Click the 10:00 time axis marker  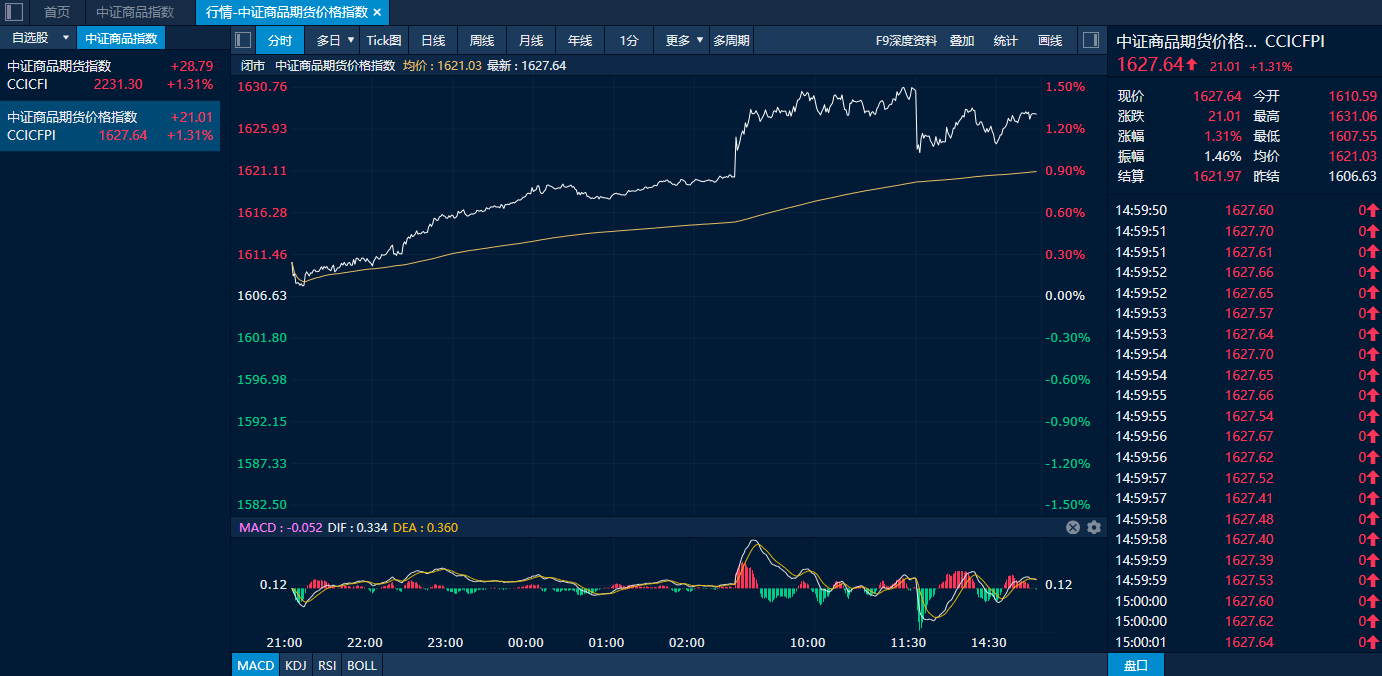click(808, 643)
